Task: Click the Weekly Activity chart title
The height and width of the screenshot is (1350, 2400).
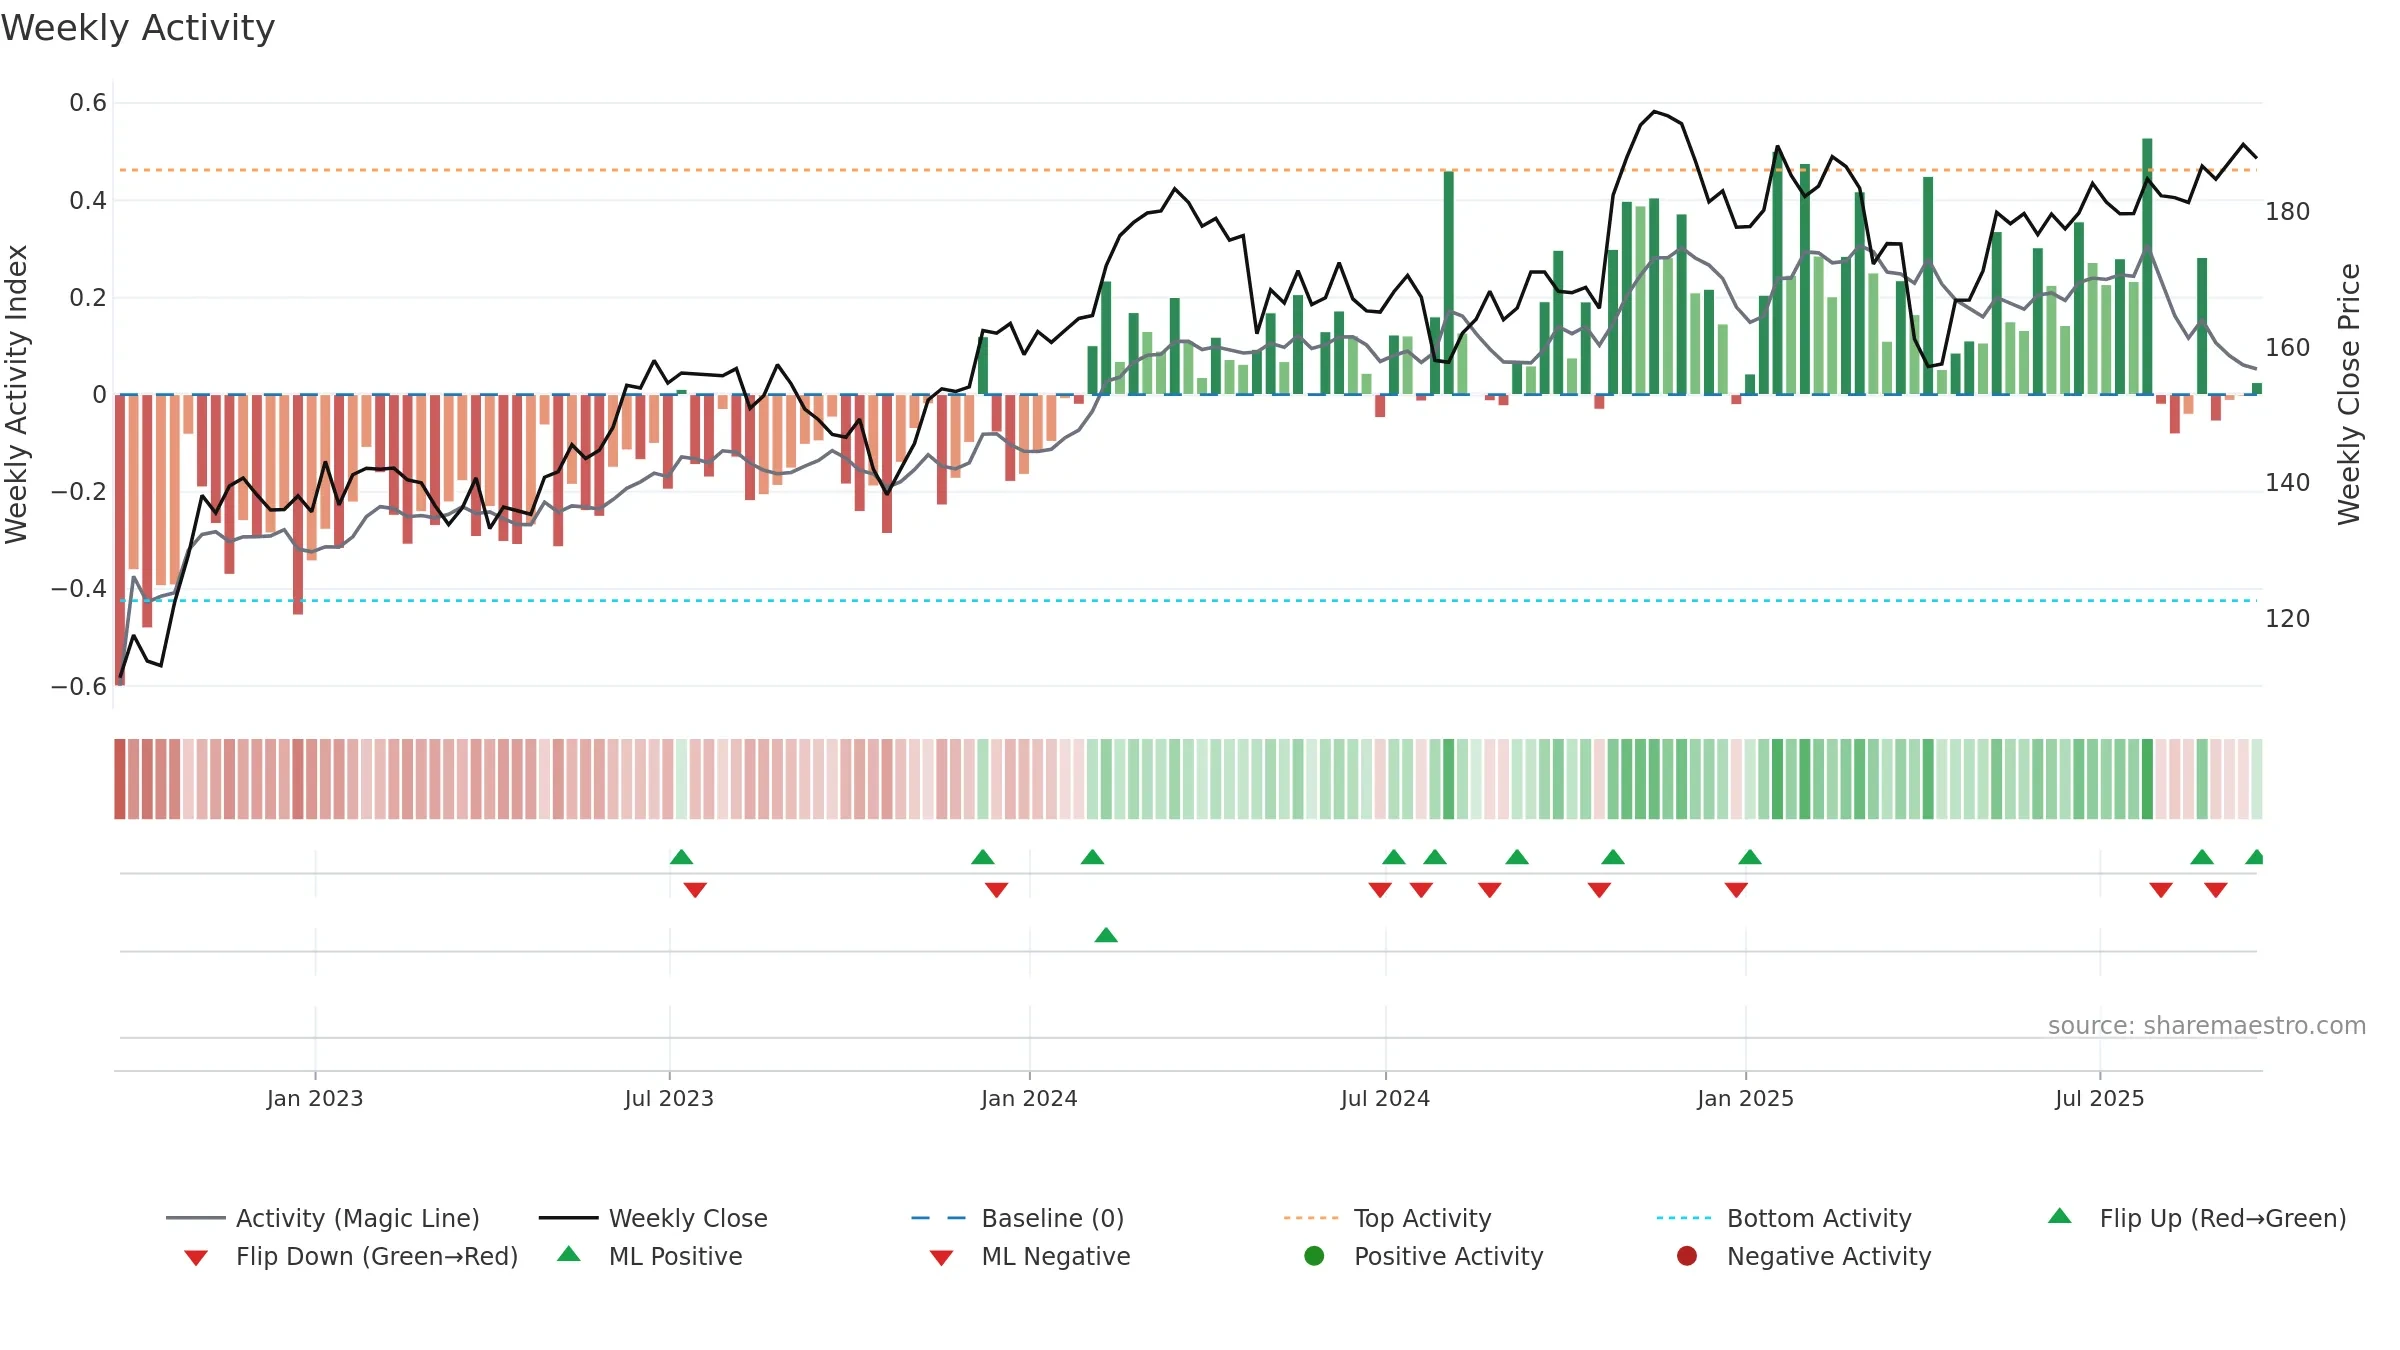Action: (138, 28)
